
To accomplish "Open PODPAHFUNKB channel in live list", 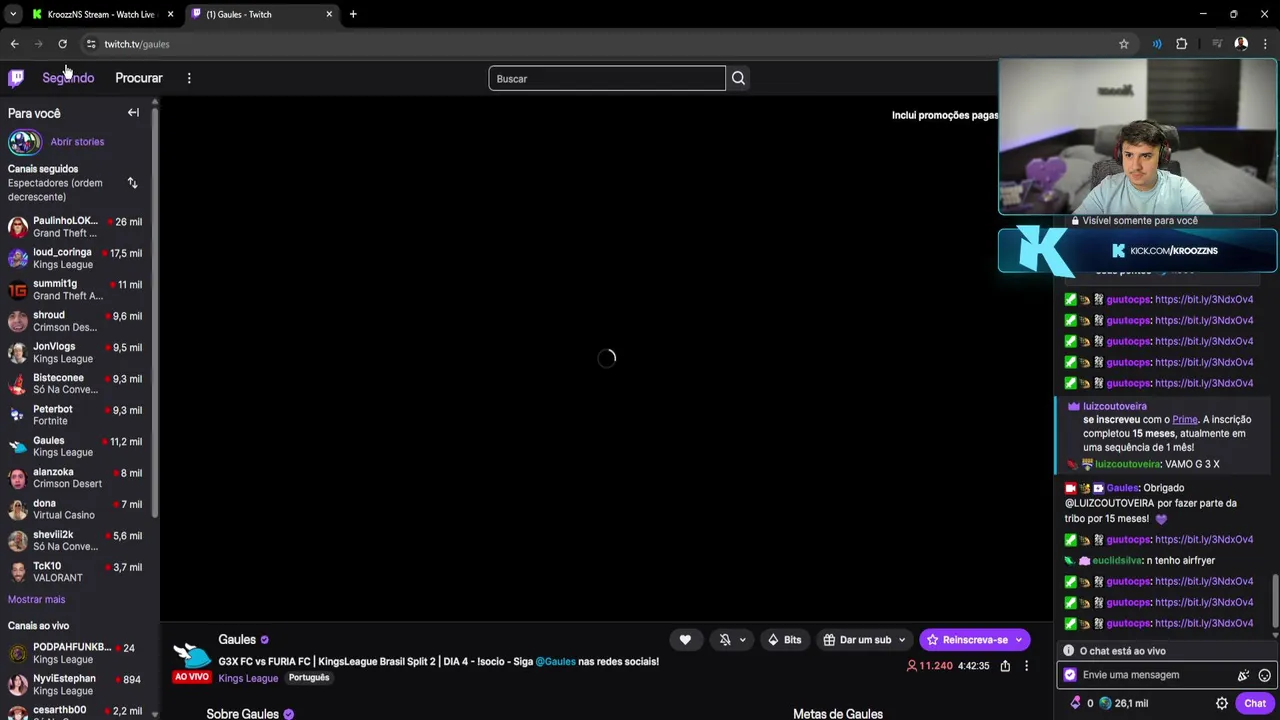I will point(78,653).
